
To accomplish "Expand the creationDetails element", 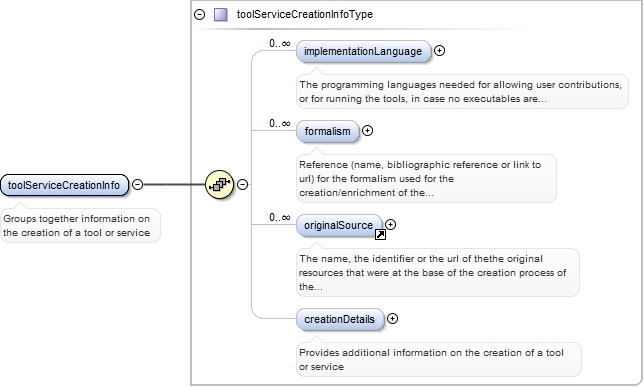I will [x=392, y=318].
